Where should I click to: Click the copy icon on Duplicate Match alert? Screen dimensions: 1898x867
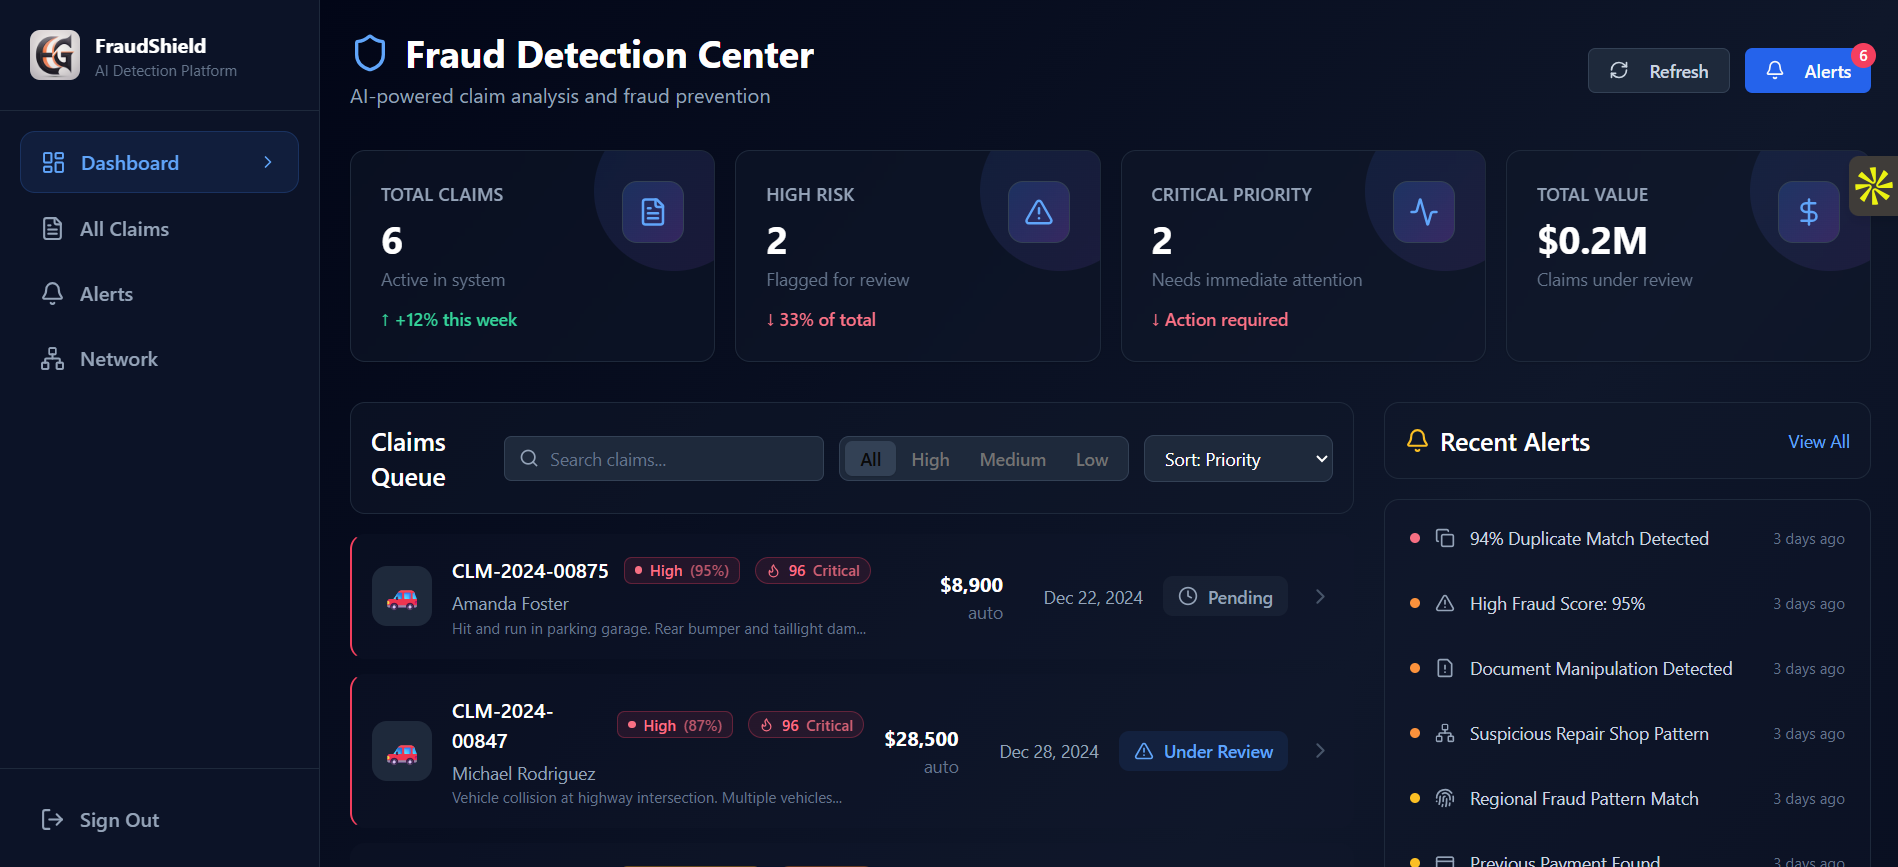click(1445, 538)
